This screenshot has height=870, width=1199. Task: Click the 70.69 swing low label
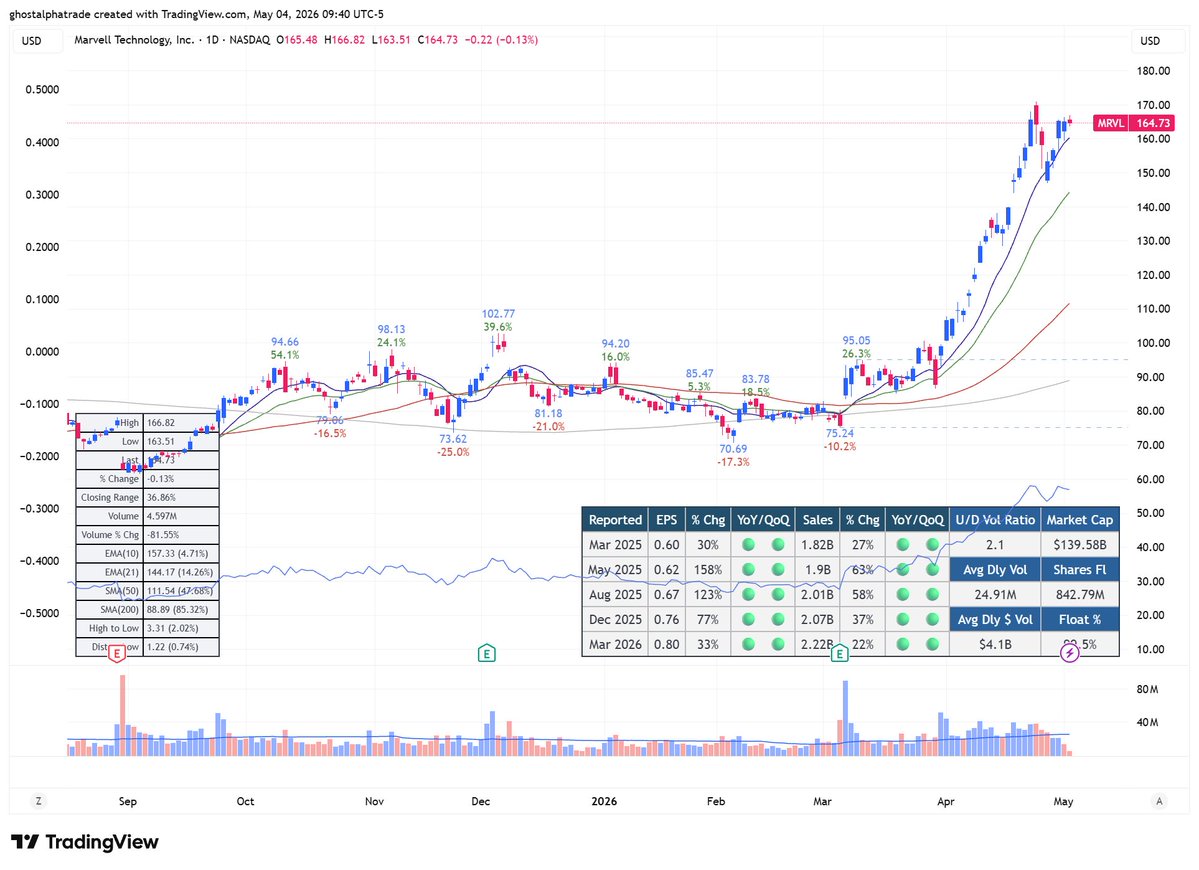click(733, 449)
